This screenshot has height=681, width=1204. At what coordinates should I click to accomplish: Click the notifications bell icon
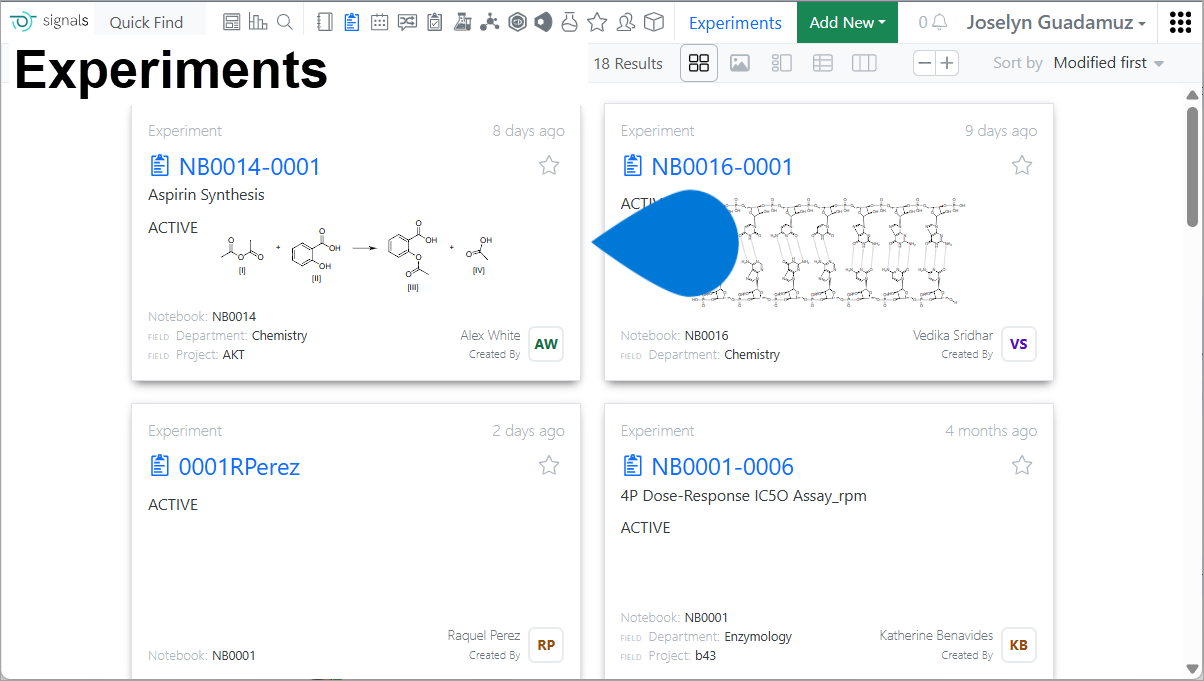point(939,22)
